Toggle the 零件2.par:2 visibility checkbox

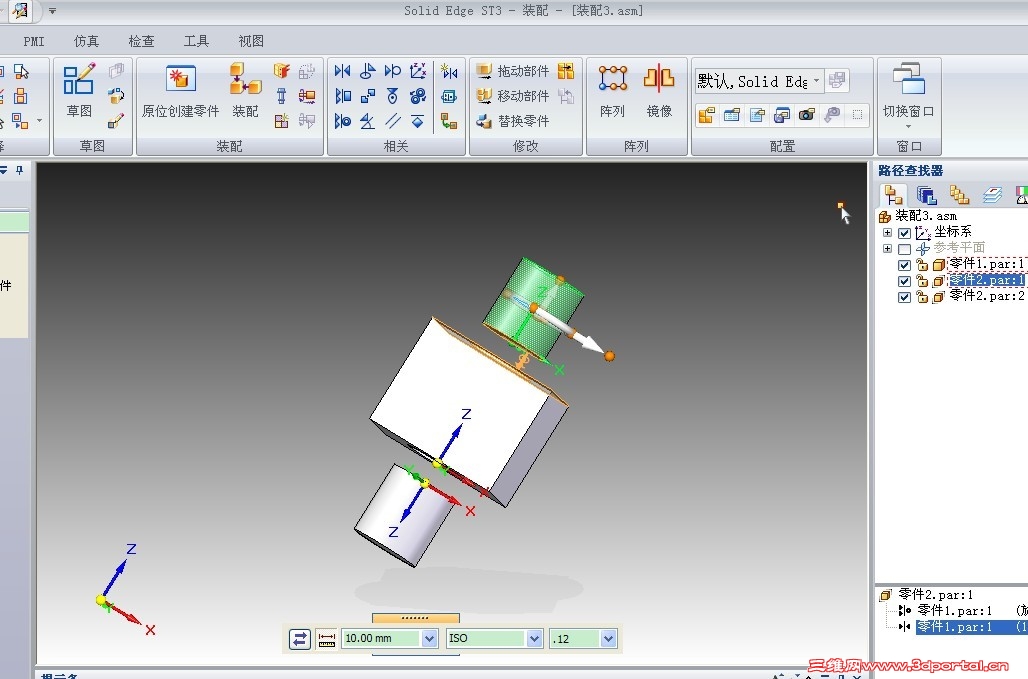pos(904,297)
